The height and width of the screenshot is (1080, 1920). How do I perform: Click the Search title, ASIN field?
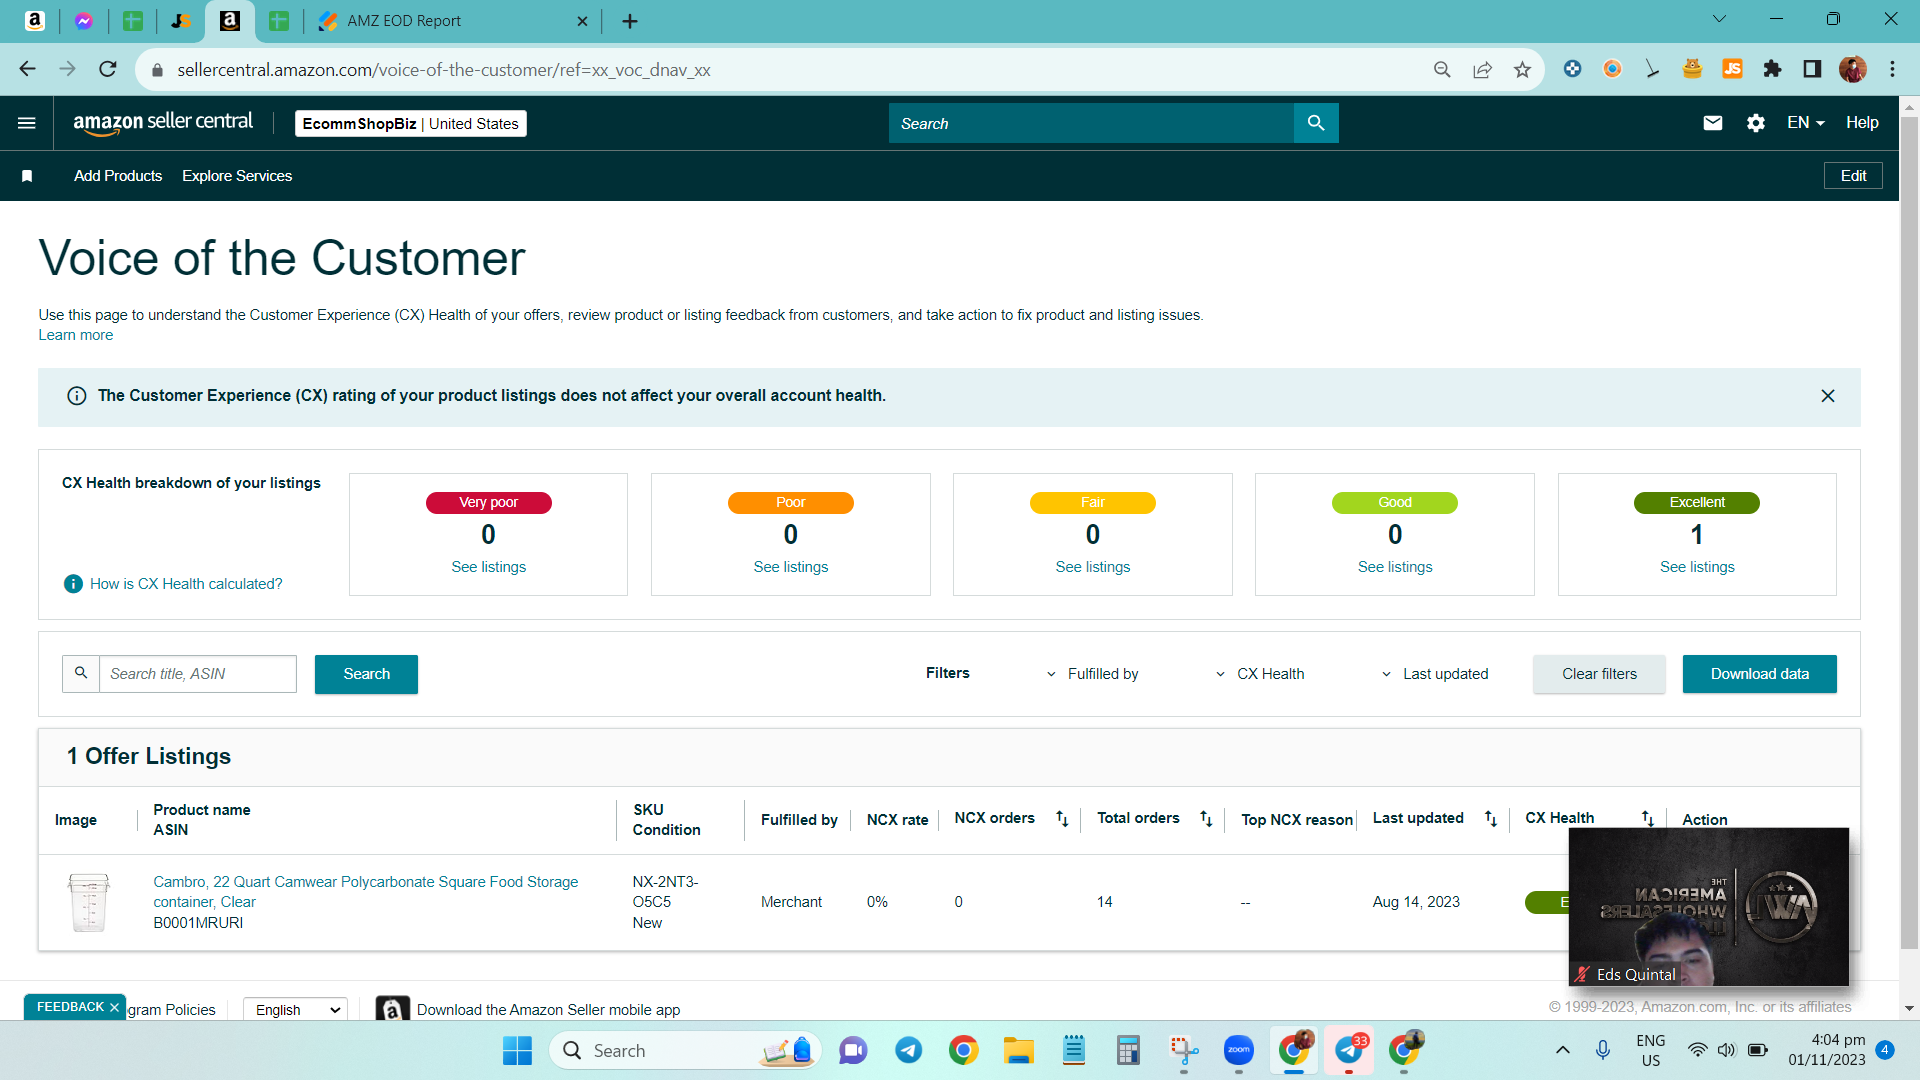[x=198, y=674]
